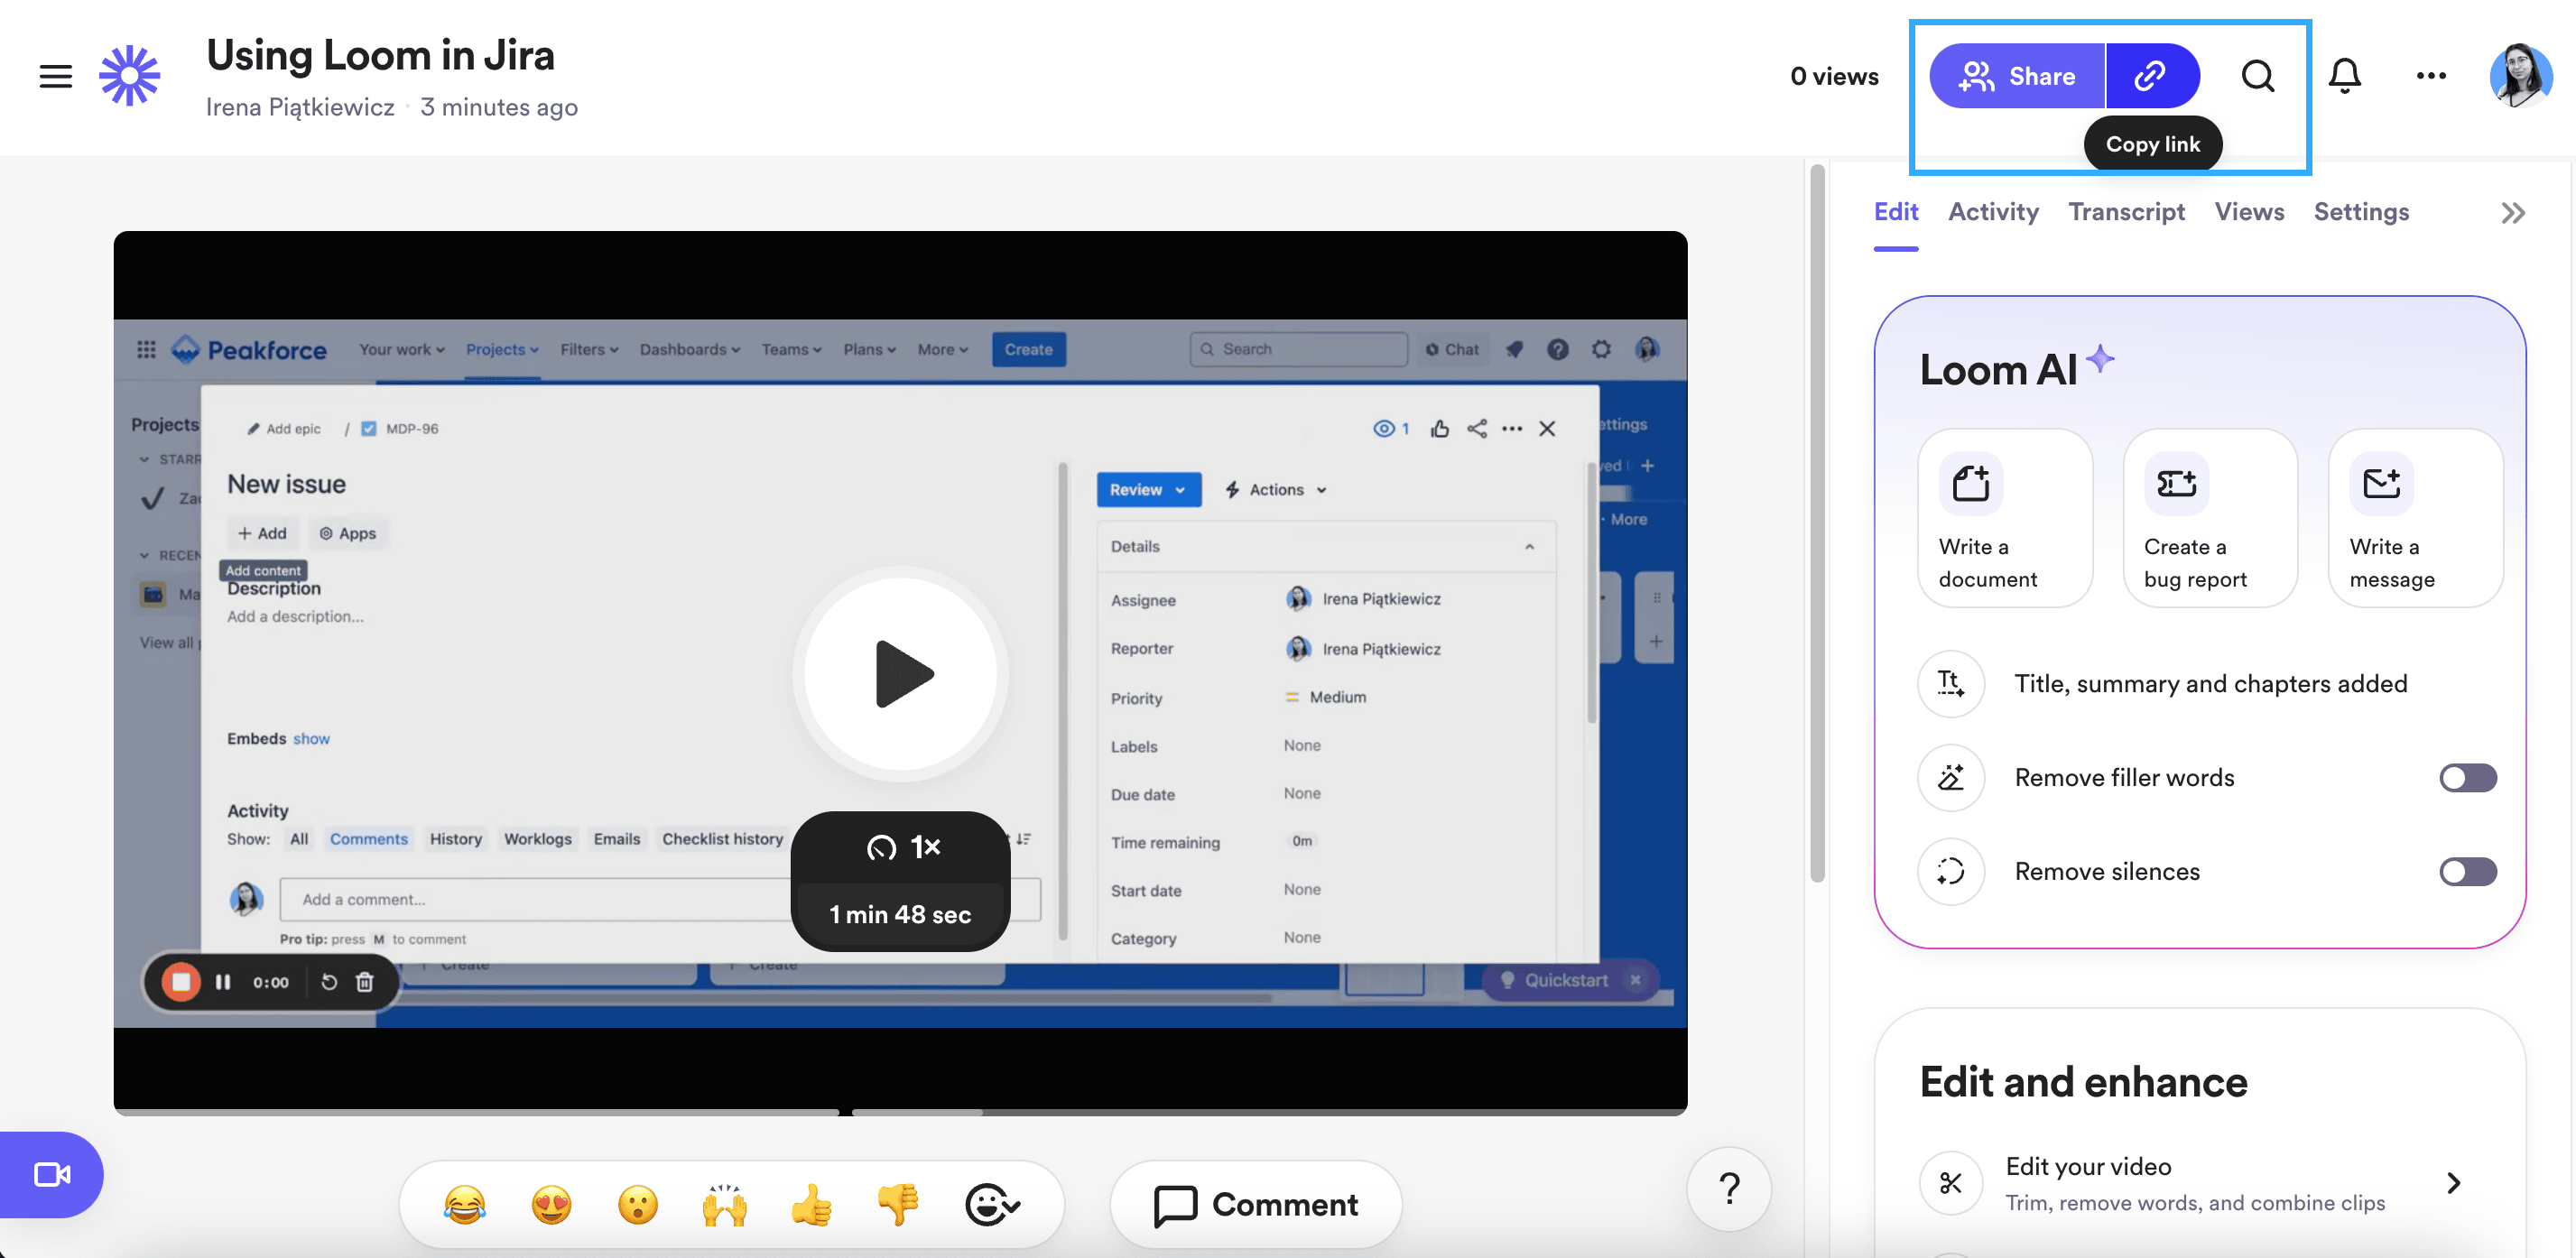Click the Remove silences circular icon
2576x1258 pixels.
(x=1951, y=872)
